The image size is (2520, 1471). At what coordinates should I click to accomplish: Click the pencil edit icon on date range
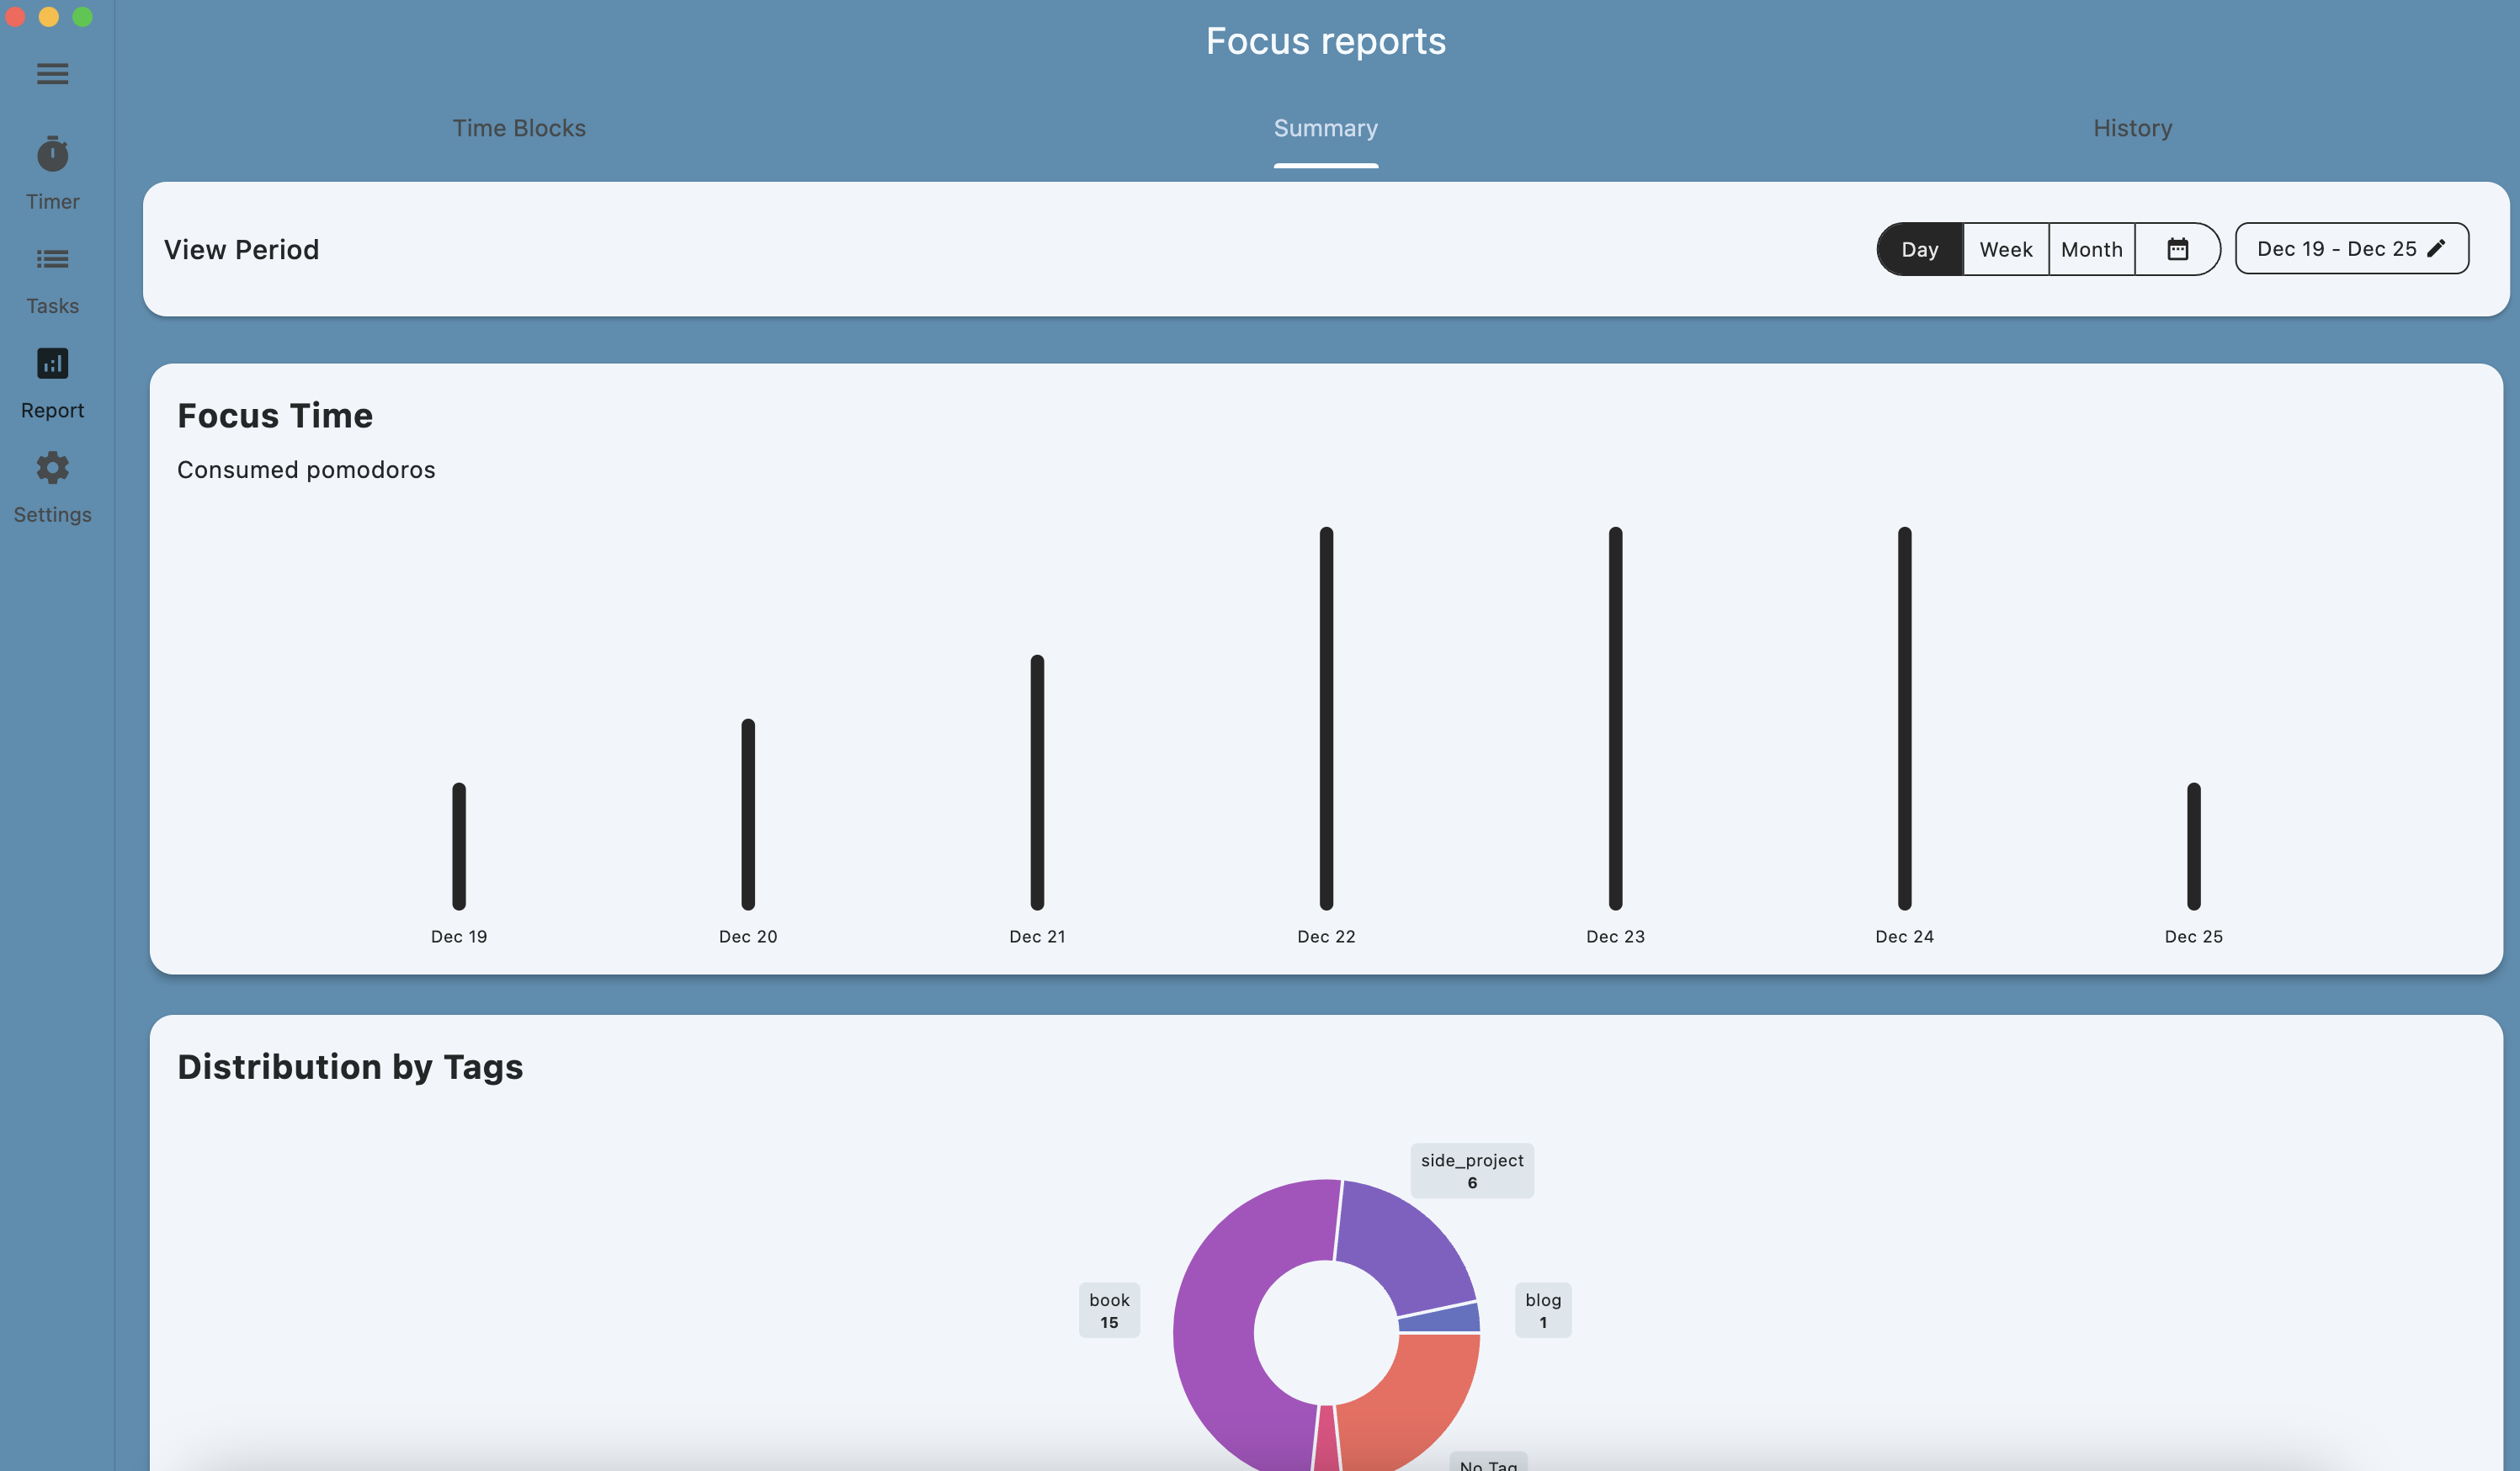[x=2437, y=248]
